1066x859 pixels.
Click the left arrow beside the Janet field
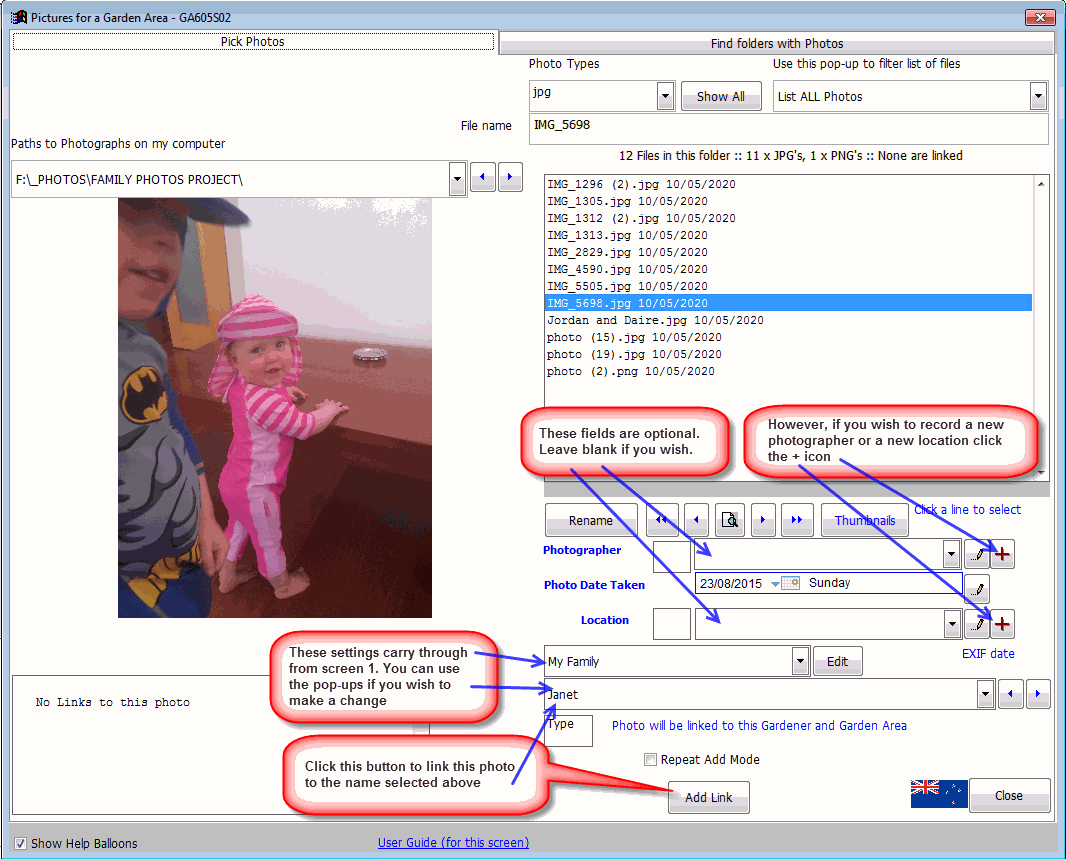[1010, 694]
